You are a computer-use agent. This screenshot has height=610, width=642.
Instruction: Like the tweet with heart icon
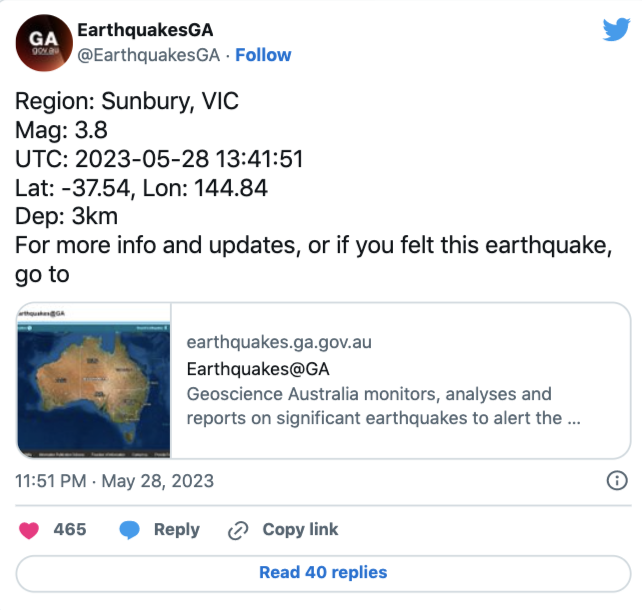pos(29,530)
